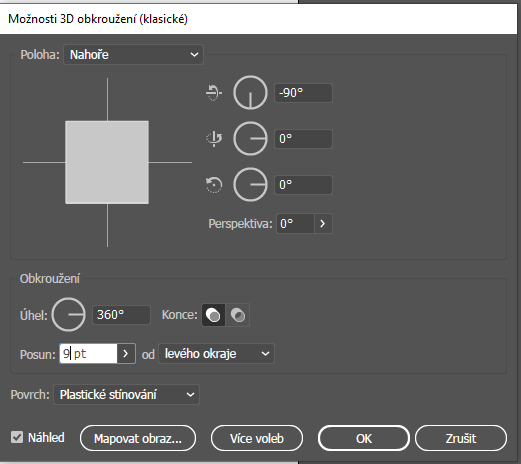Open the Povrch surface shading dropdown
The width and height of the screenshot is (521, 464).
126,394
